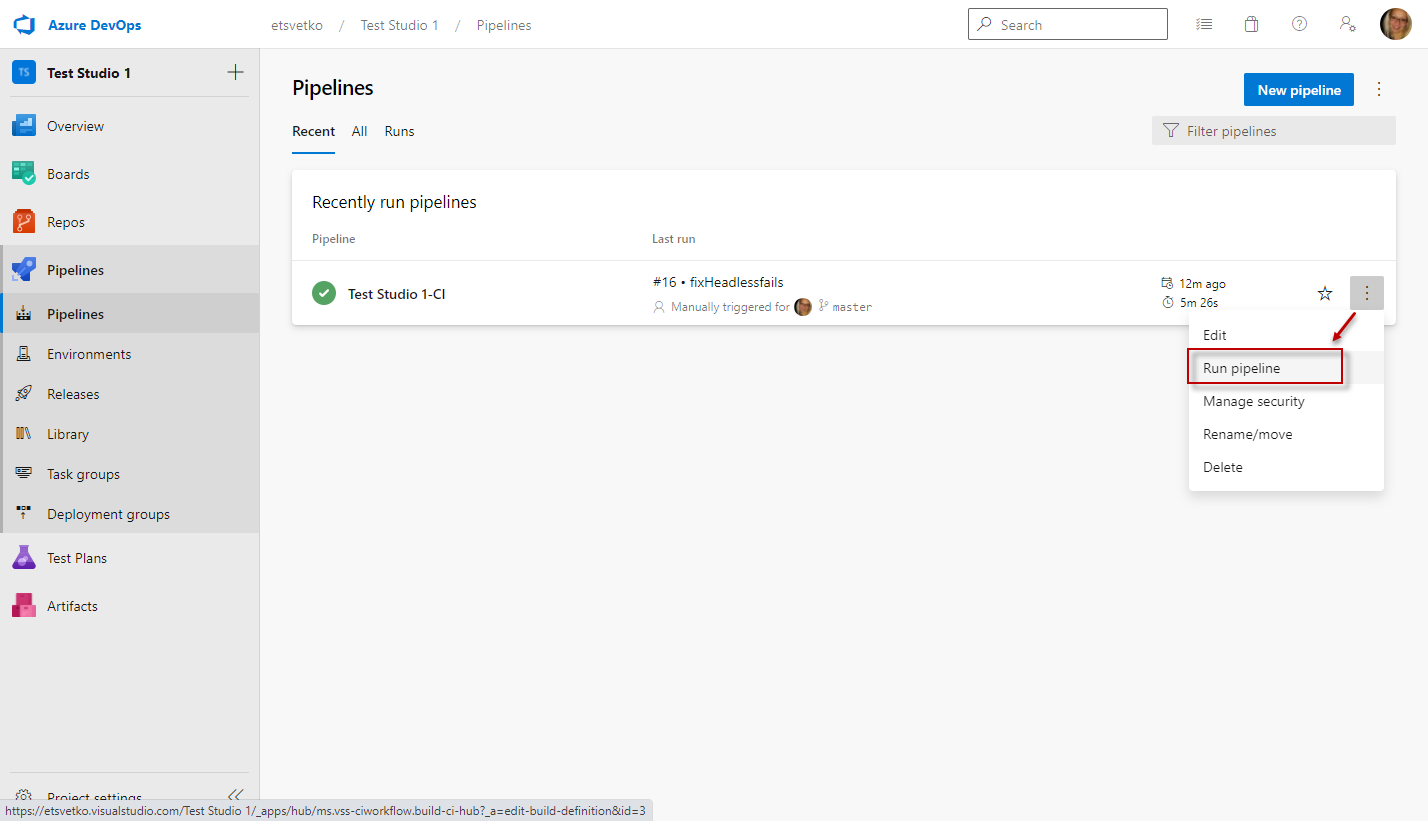Click the New pipeline button
The height and width of the screenshot is (821, 1428).
point(1299,90)
